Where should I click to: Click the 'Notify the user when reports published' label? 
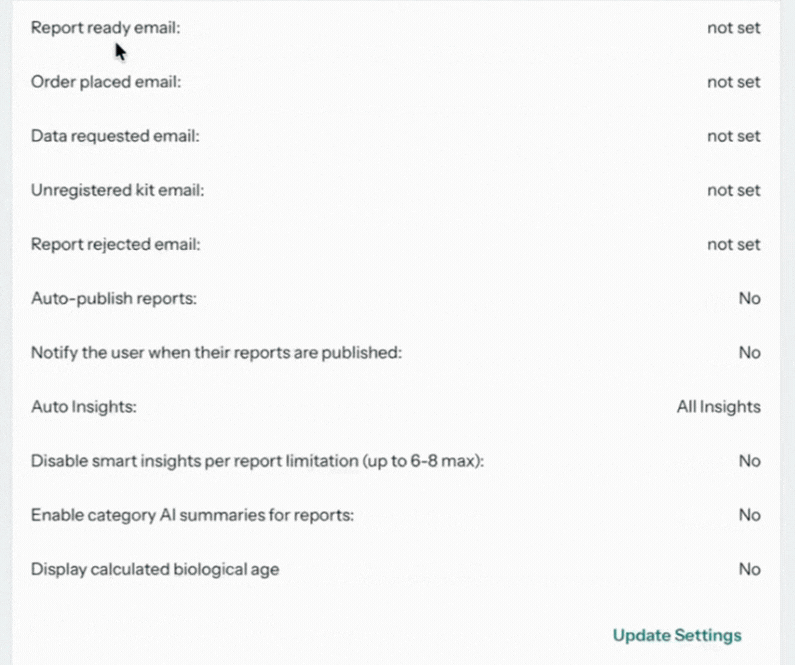216,353
